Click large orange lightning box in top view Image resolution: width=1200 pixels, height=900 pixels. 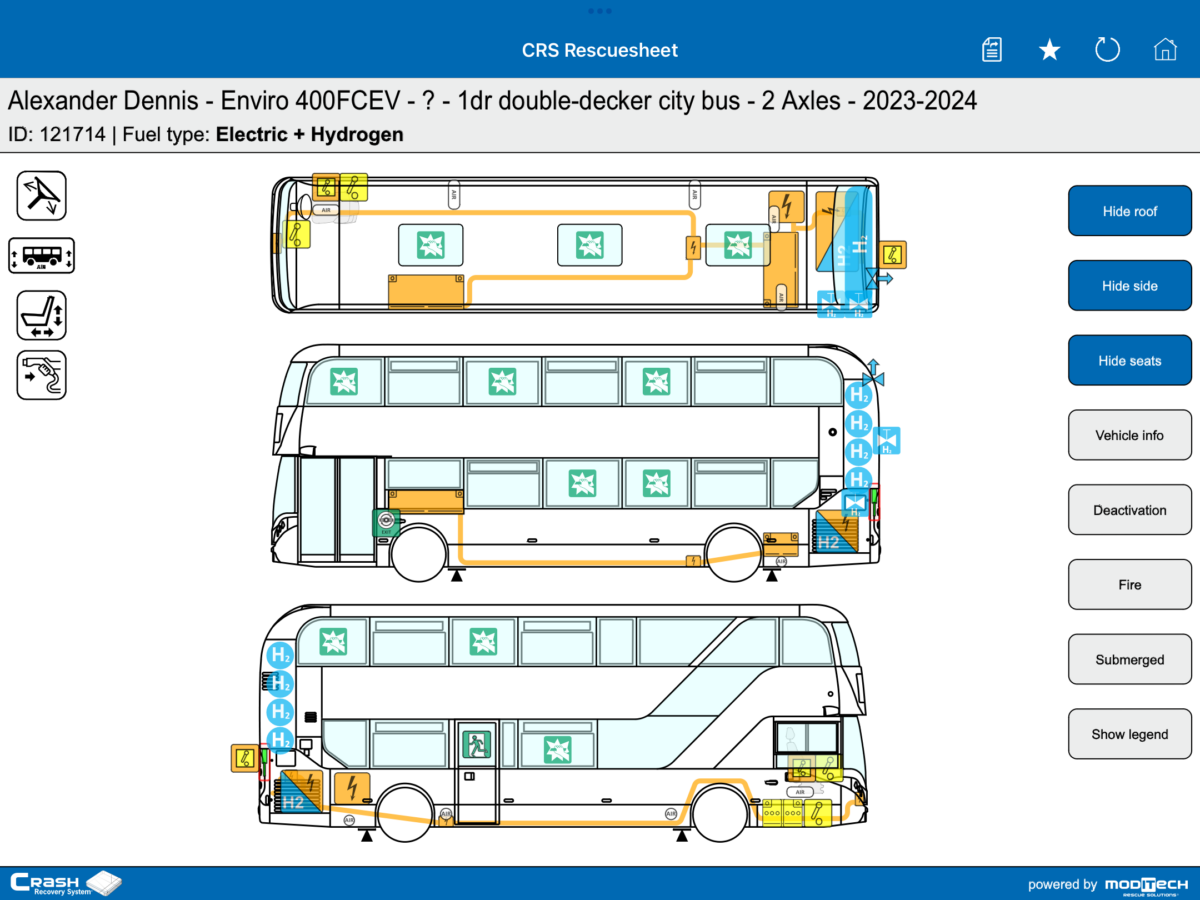787,207
